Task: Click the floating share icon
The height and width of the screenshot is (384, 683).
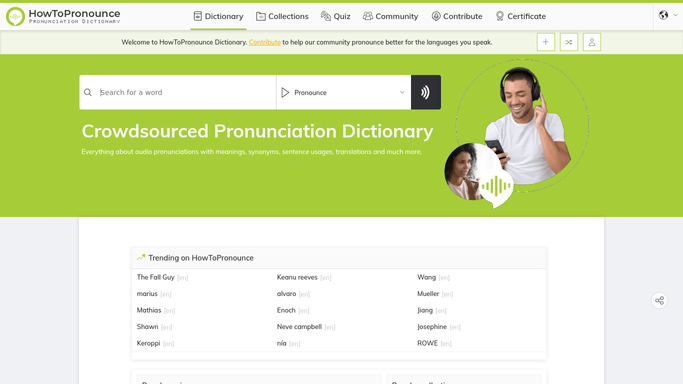Action: pyautogui.click(x=659, y=300)
